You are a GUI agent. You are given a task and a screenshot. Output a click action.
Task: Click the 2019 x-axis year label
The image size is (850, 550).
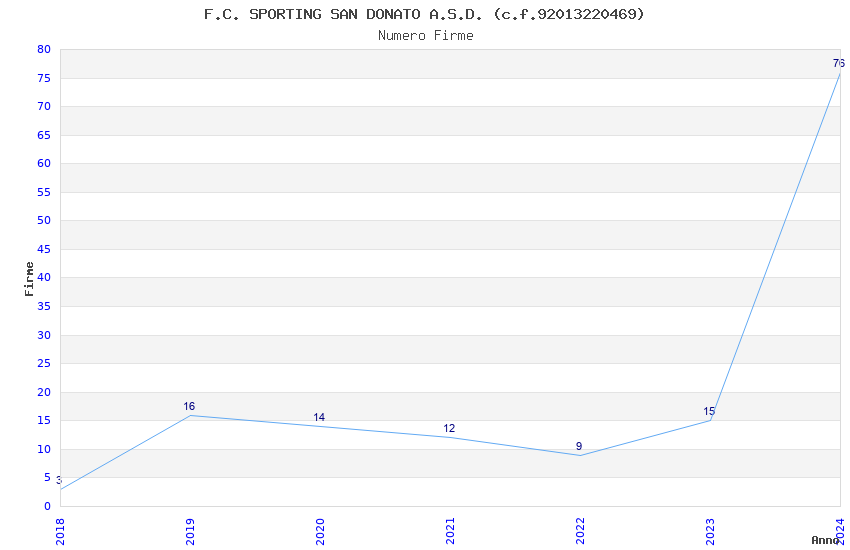click(x=190, y=531)
